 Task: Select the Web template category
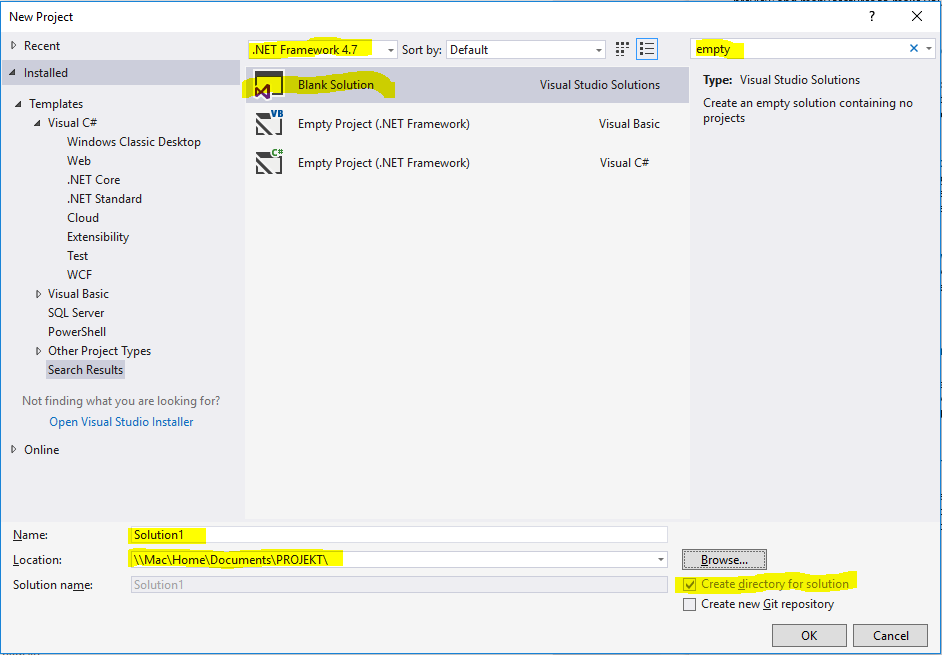click(79, 160)
